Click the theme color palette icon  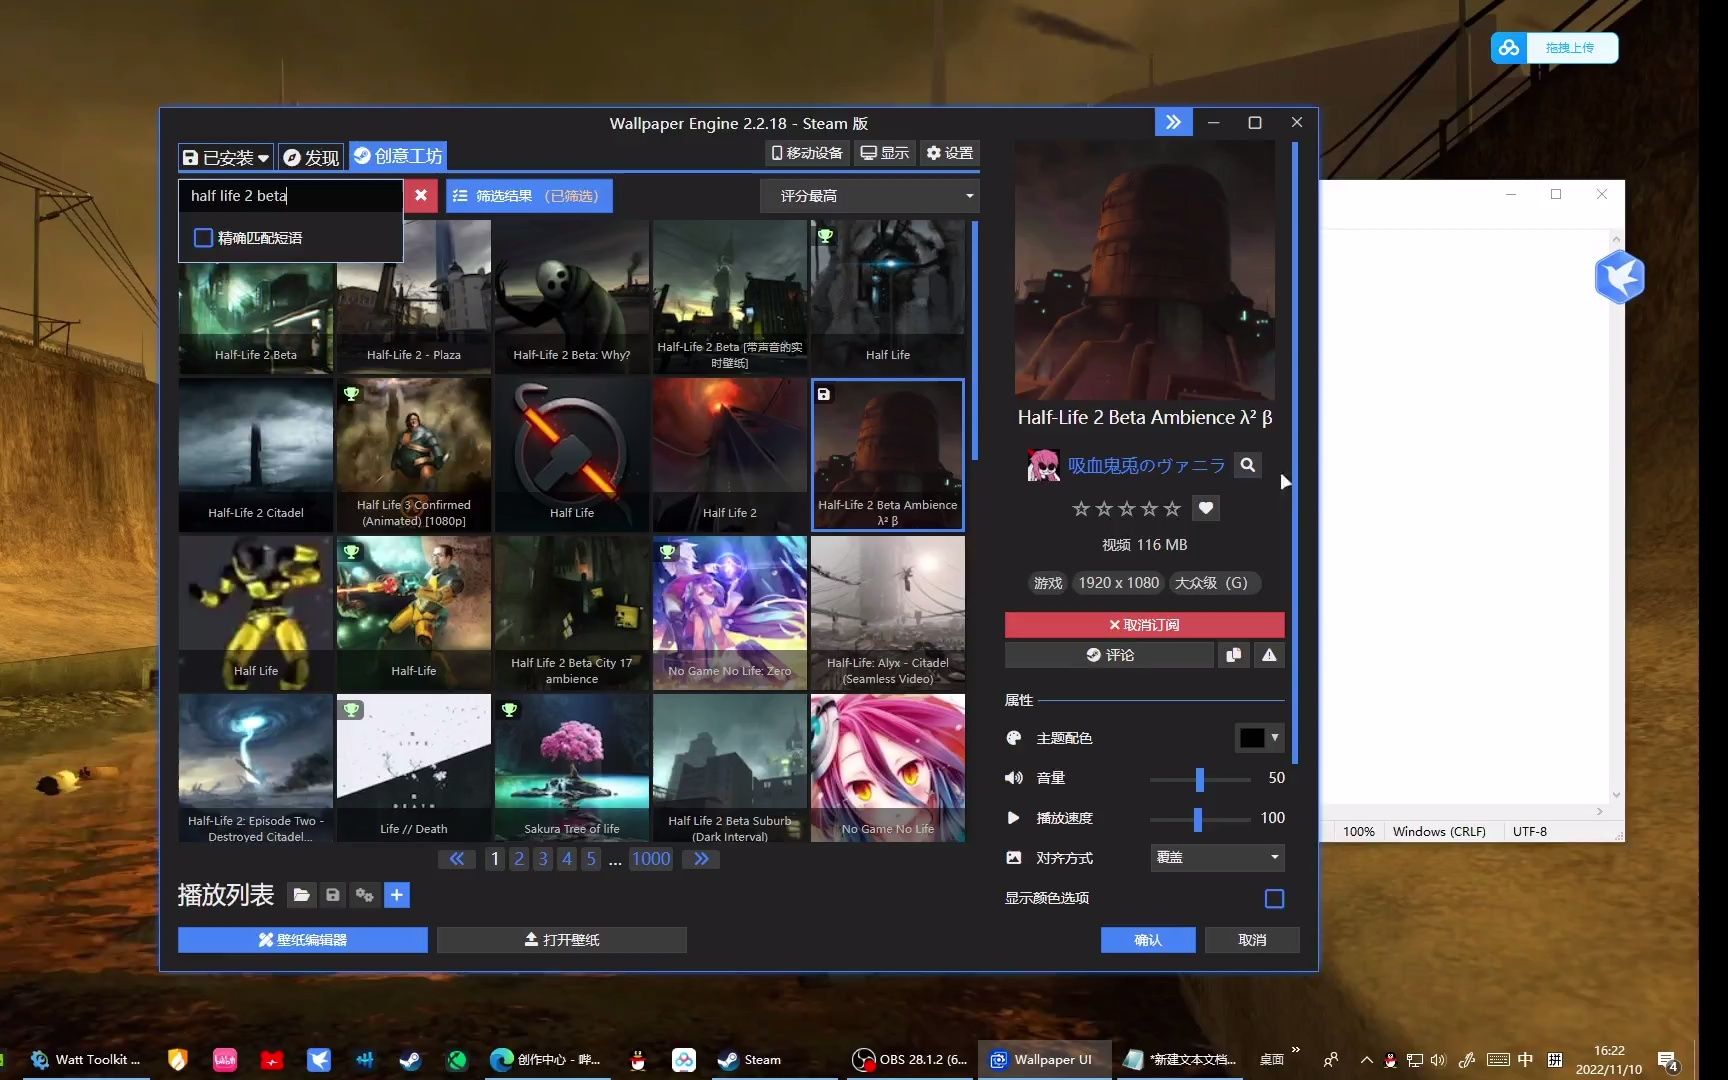coord(1013,738)
